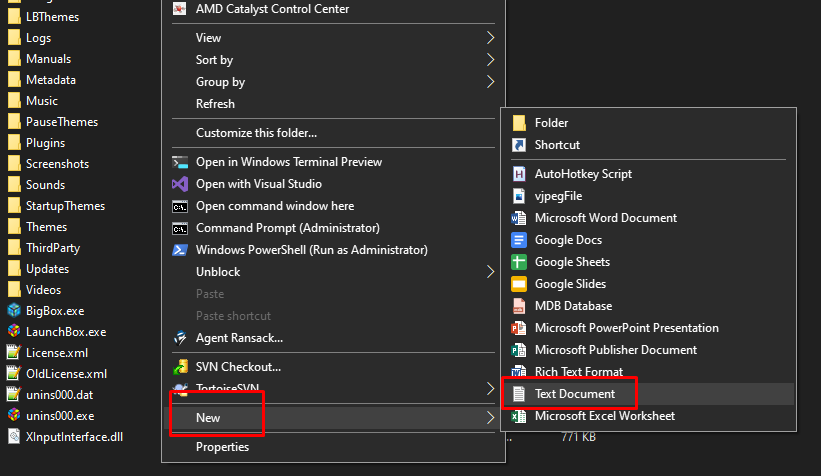
Task: Click the Folder icon in New submenu
Action: [x=519, y=123]
